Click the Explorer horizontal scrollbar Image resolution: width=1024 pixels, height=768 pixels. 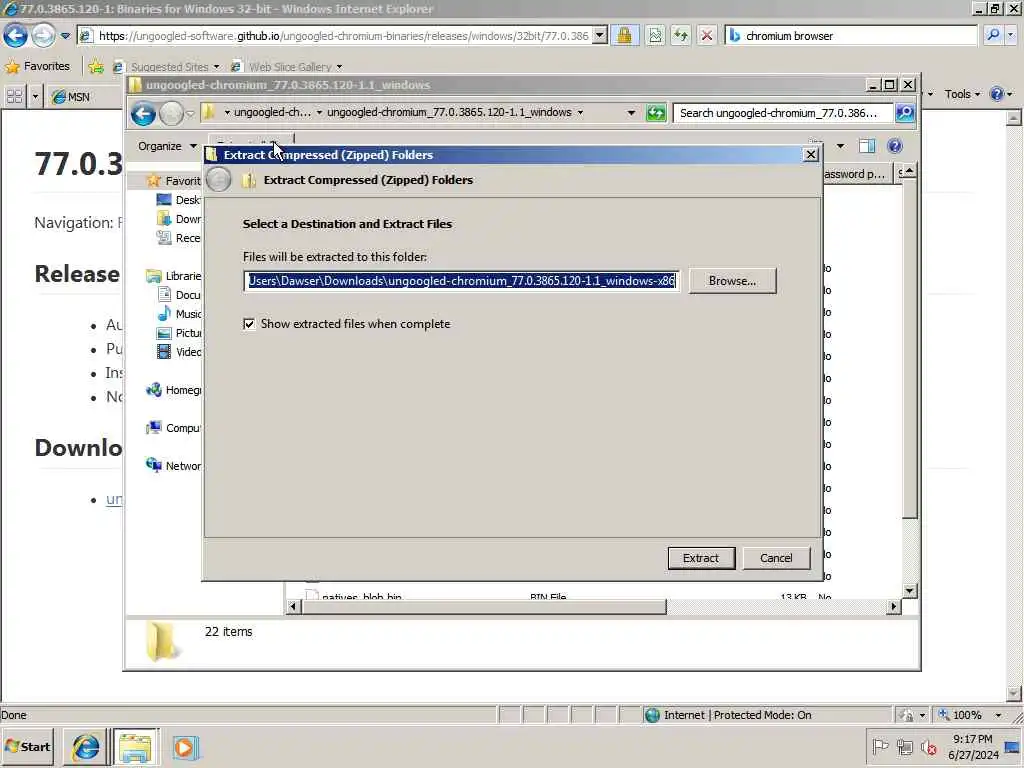click(x=483, y=607)
